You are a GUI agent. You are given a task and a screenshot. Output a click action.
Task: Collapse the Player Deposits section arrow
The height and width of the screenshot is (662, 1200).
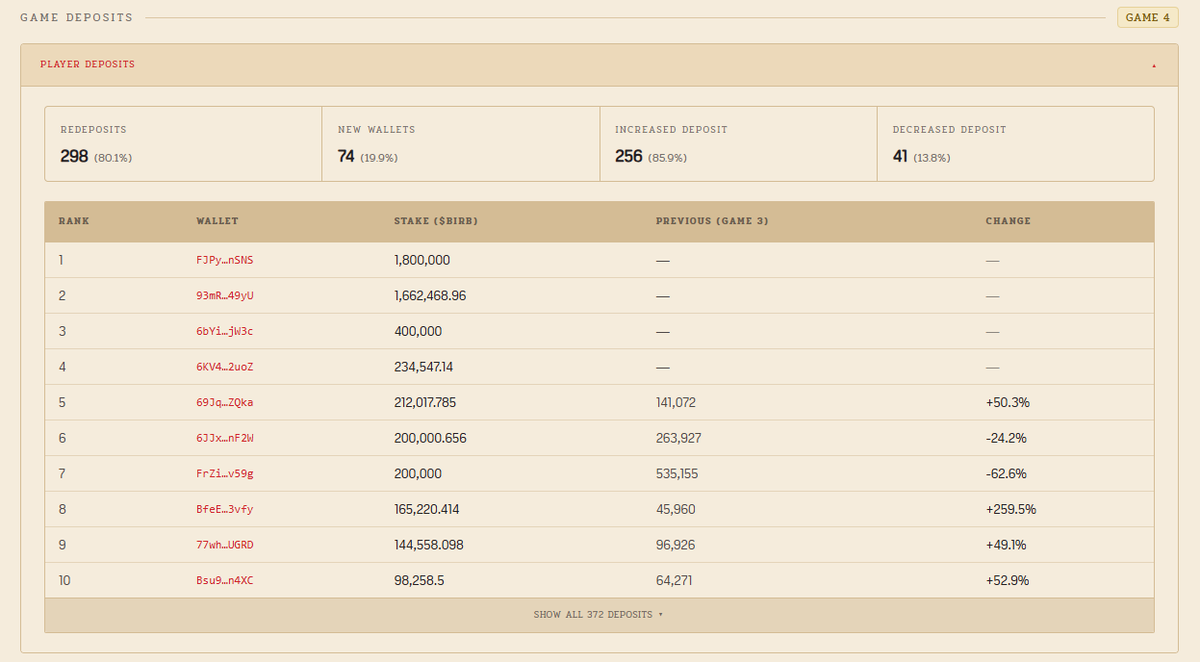1153,65
